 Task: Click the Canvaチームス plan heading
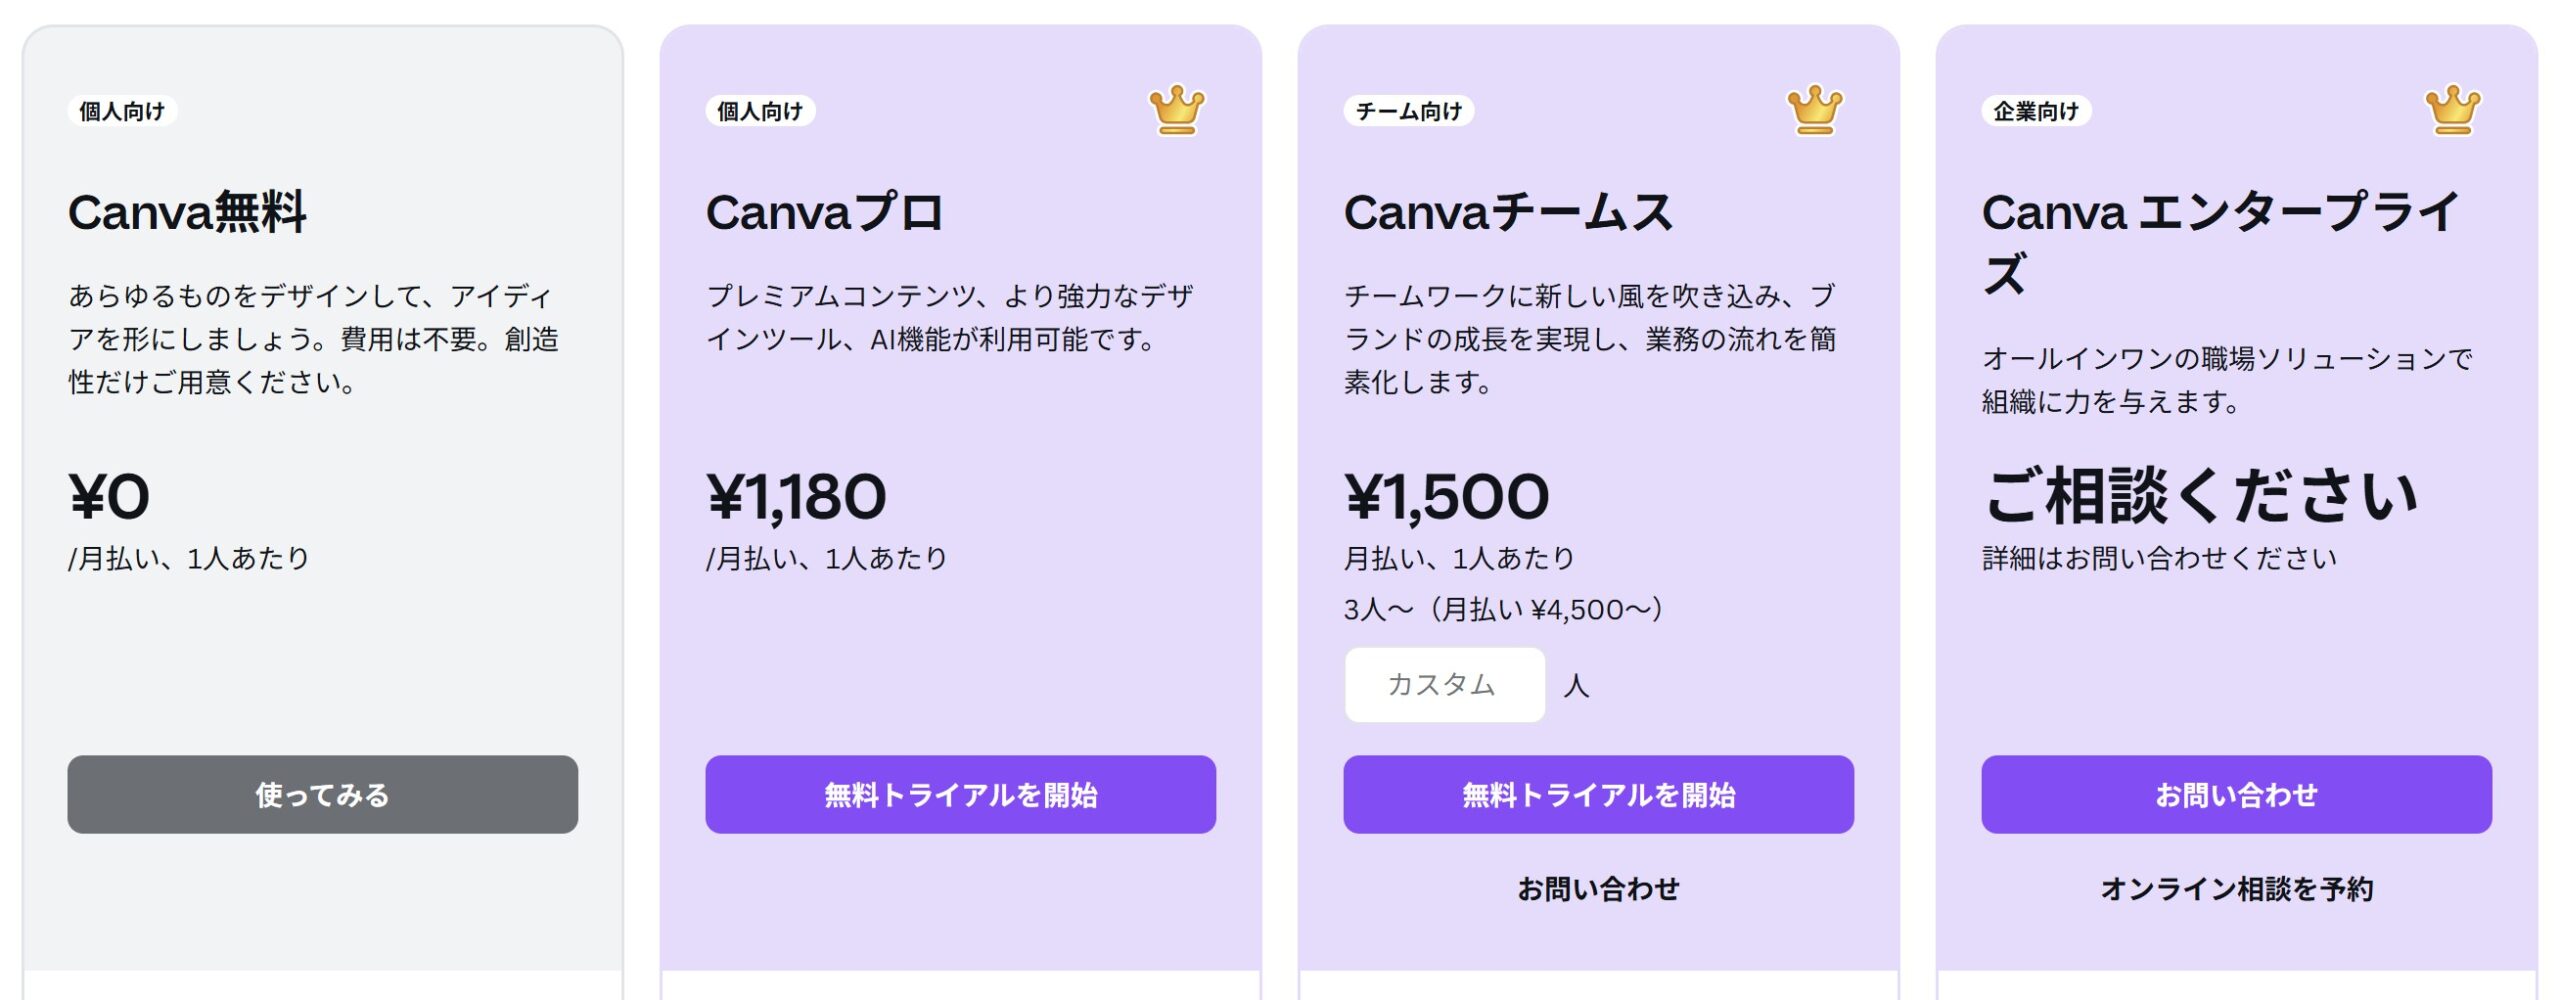point(1508,212)
